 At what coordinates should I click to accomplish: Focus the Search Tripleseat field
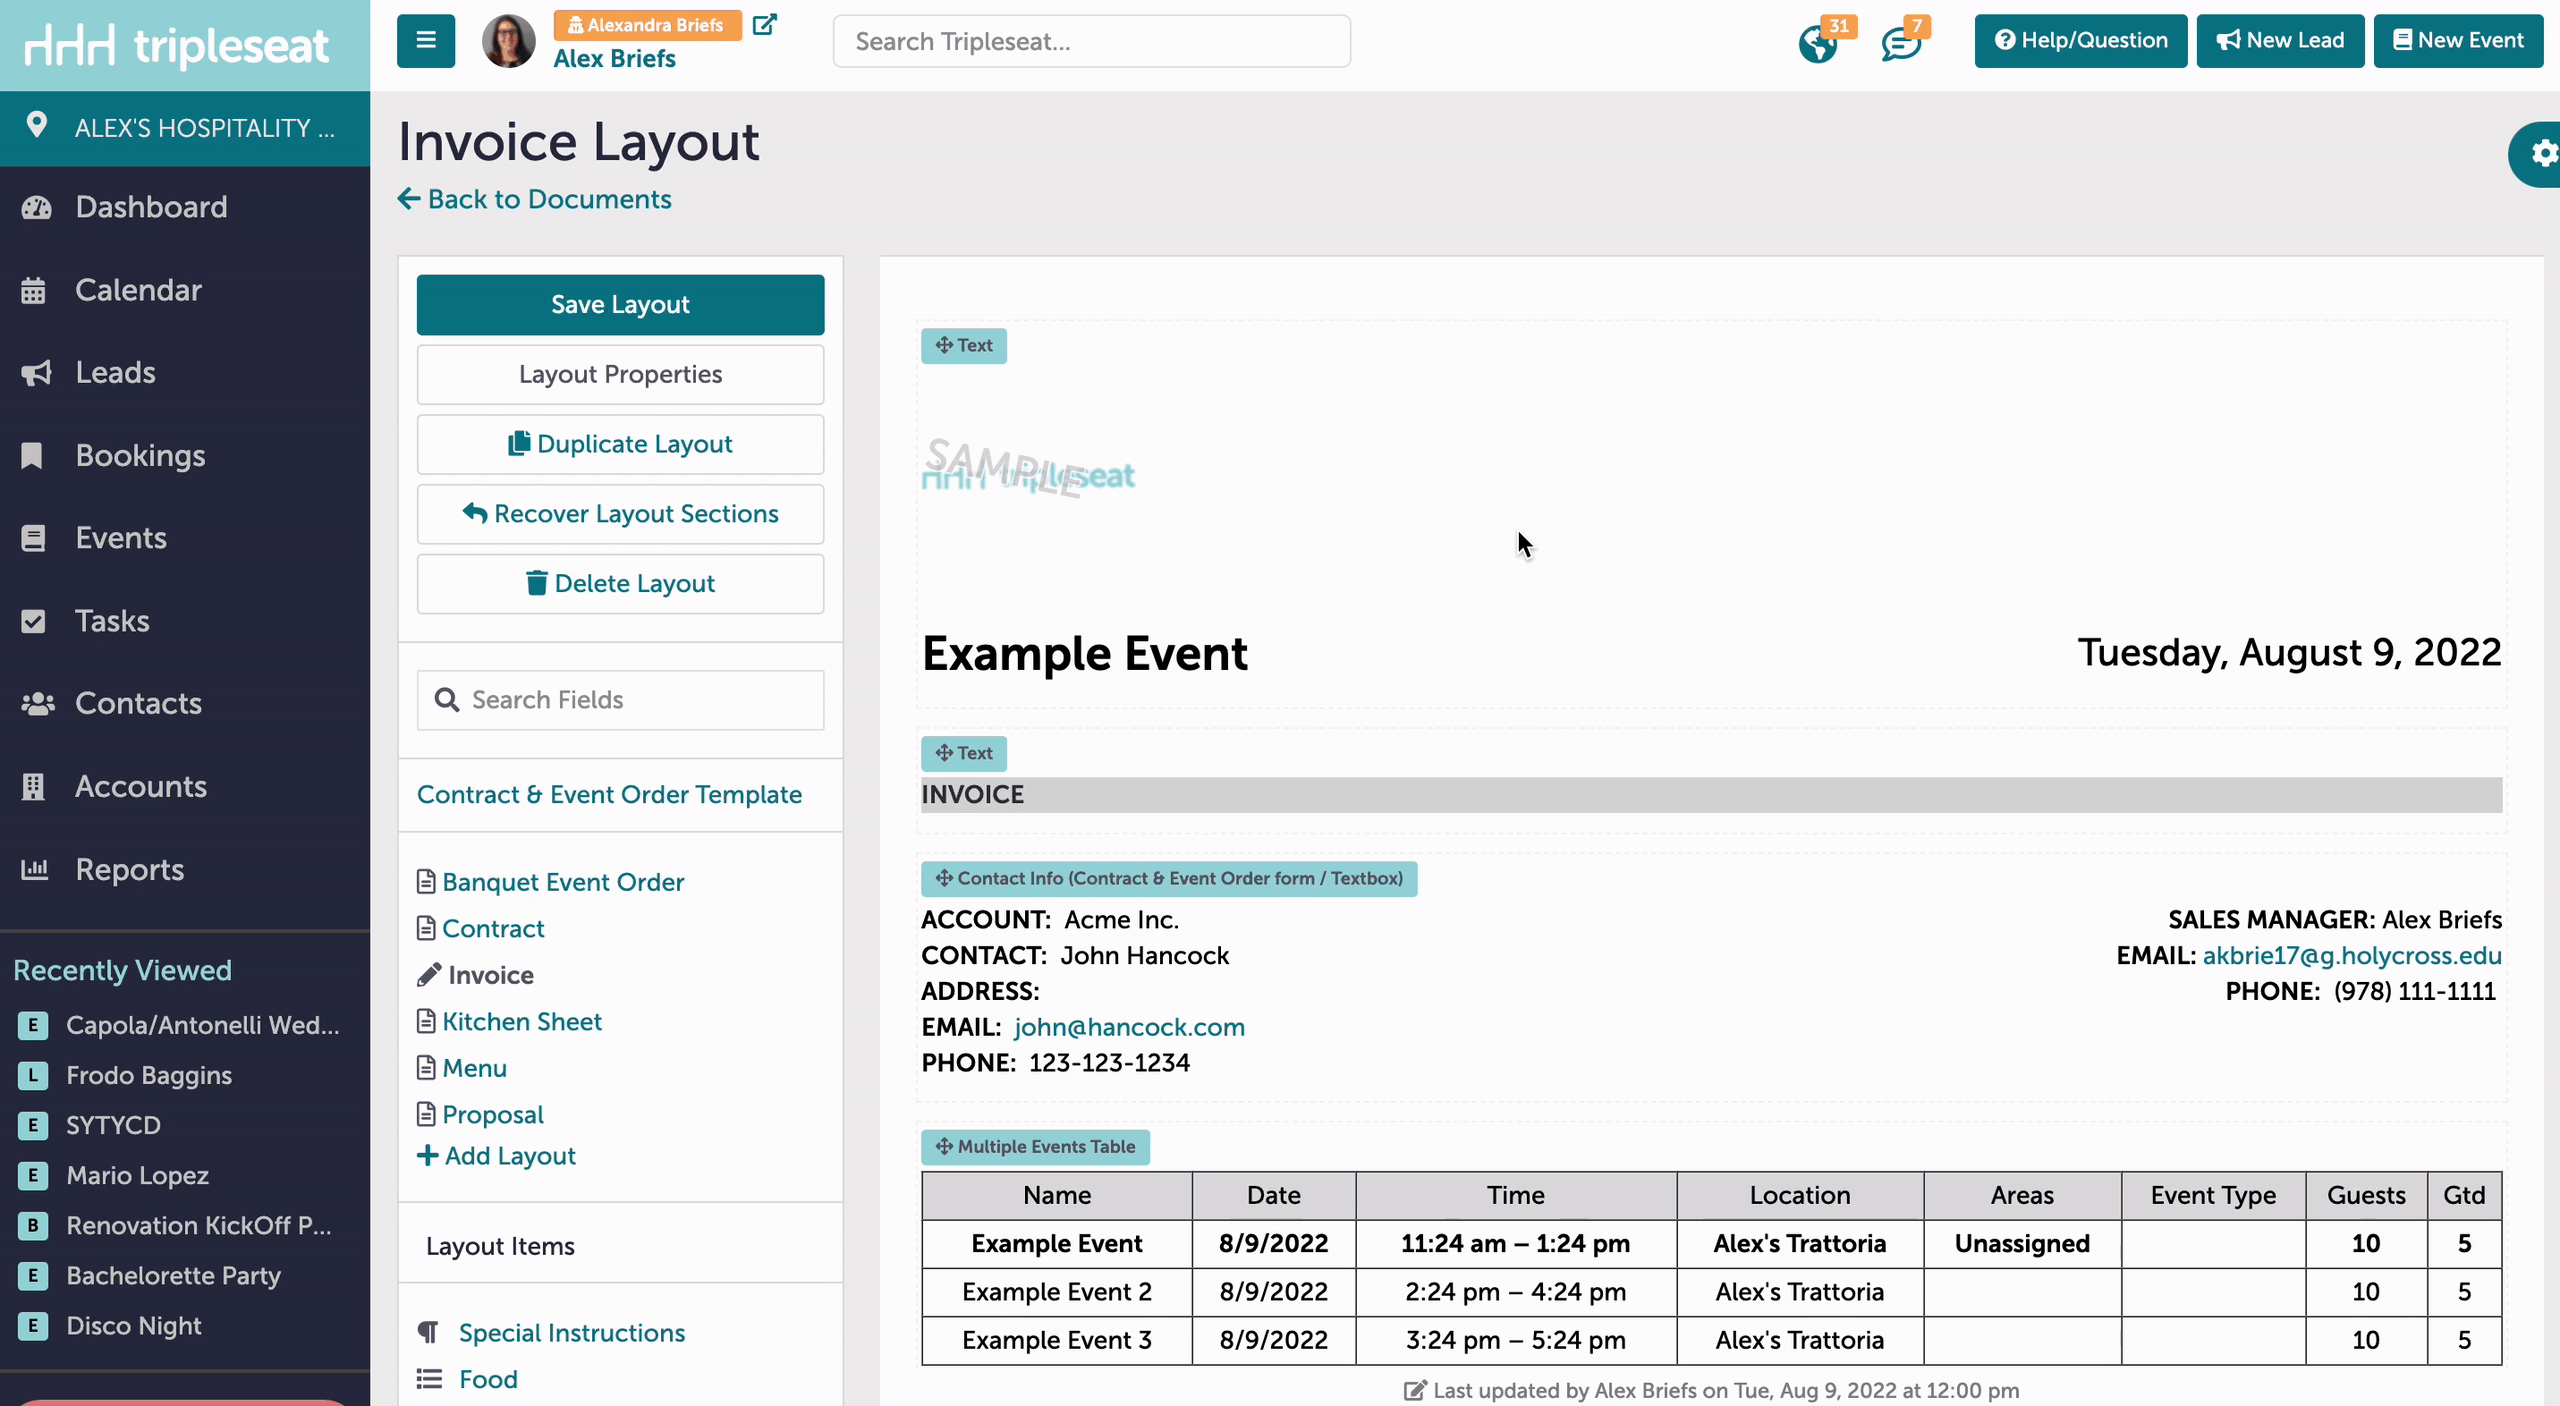pos(1091,41)
